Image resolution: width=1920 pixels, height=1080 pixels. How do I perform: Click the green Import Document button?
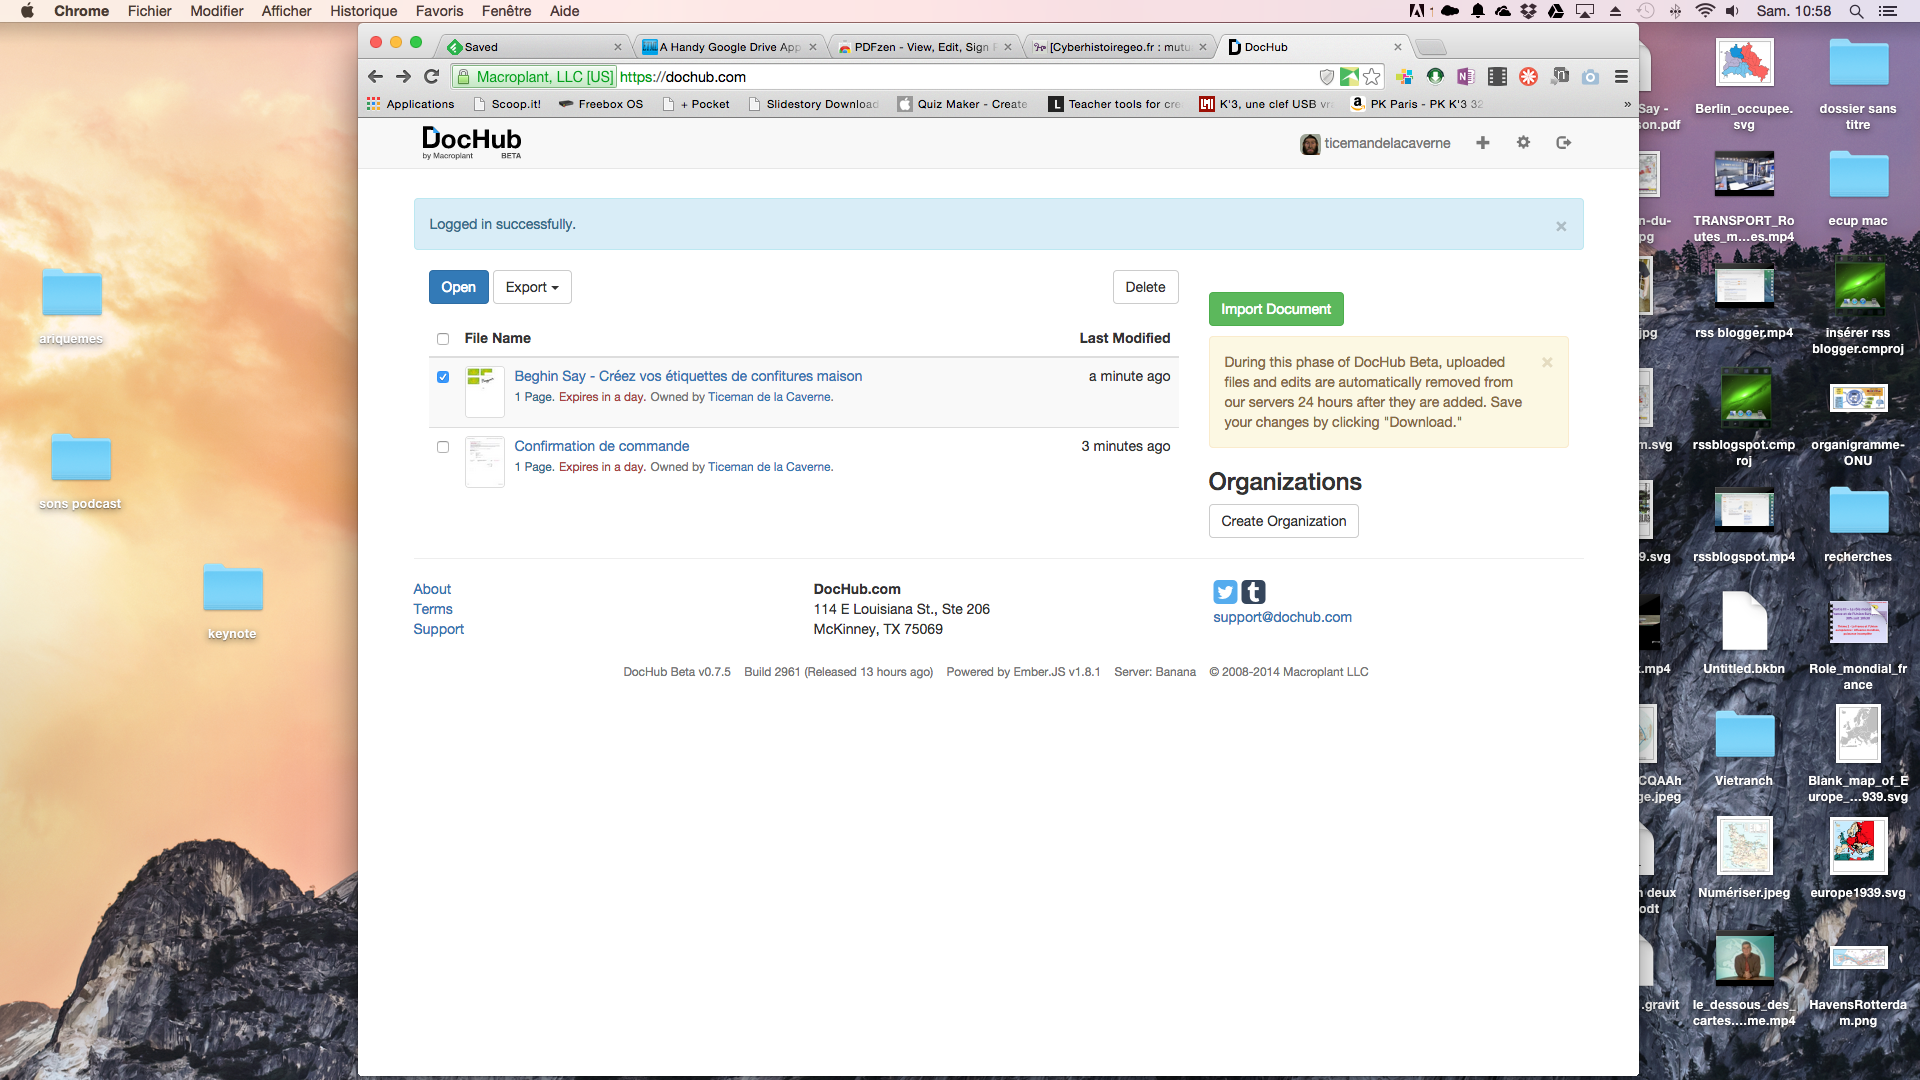(1276, 309)
